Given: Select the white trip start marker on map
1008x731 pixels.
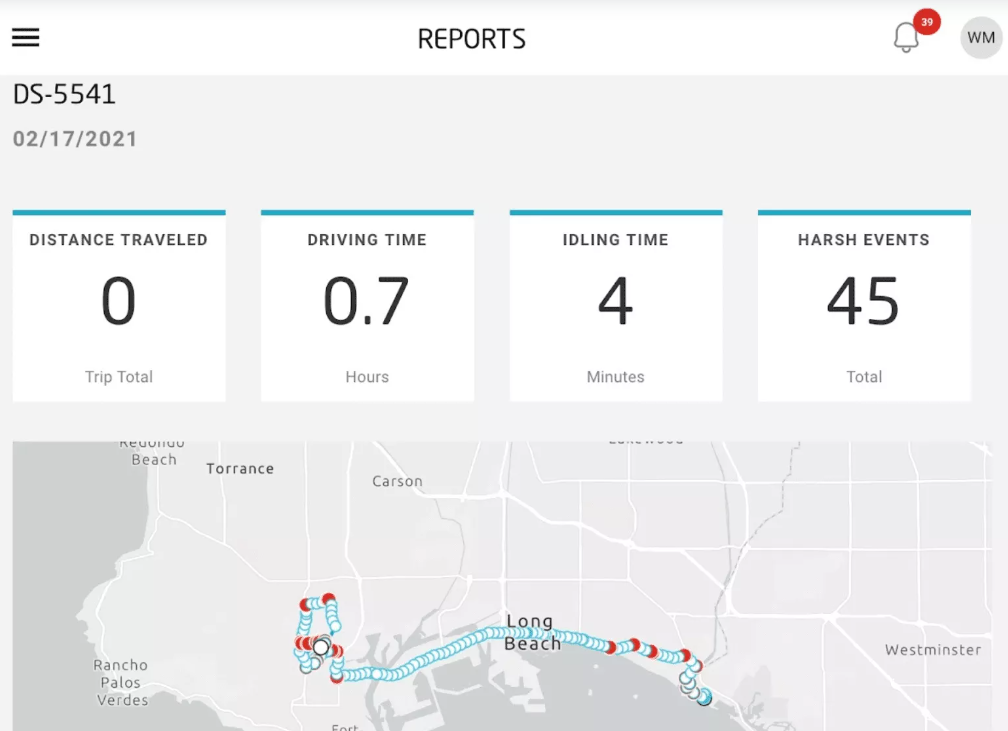Looking at the screenshot, I should coord(321,646).
